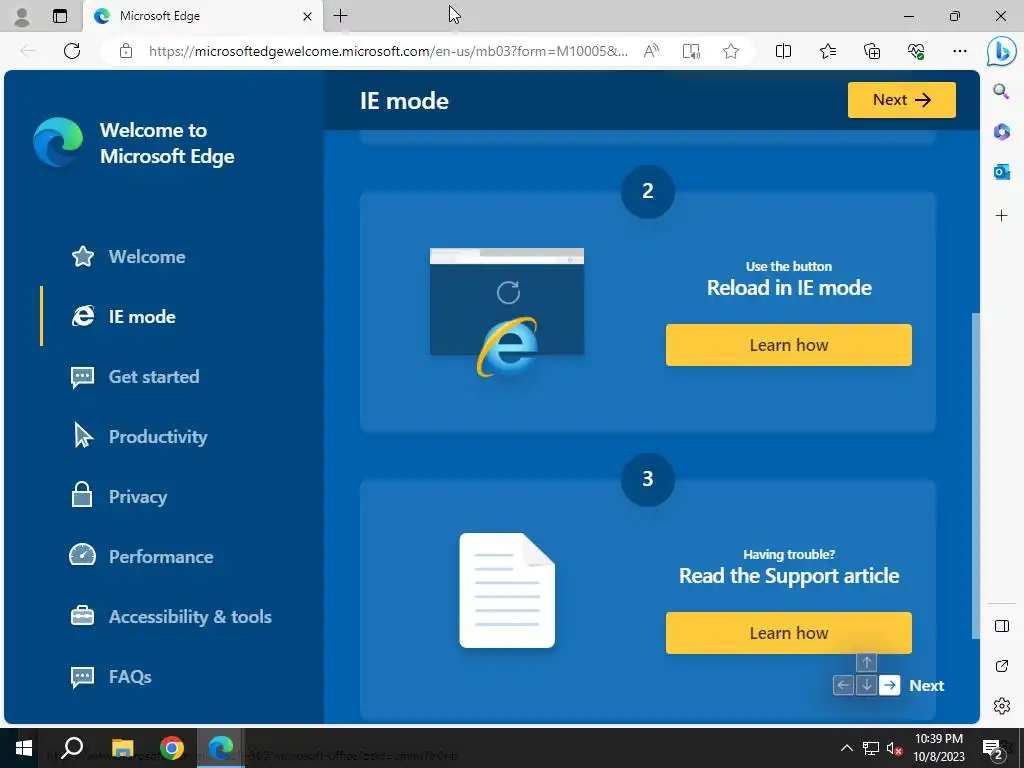The height and width of the screenshot is (768, 1024).
Task: Open the tab actions menu icon
Action: 59,16
